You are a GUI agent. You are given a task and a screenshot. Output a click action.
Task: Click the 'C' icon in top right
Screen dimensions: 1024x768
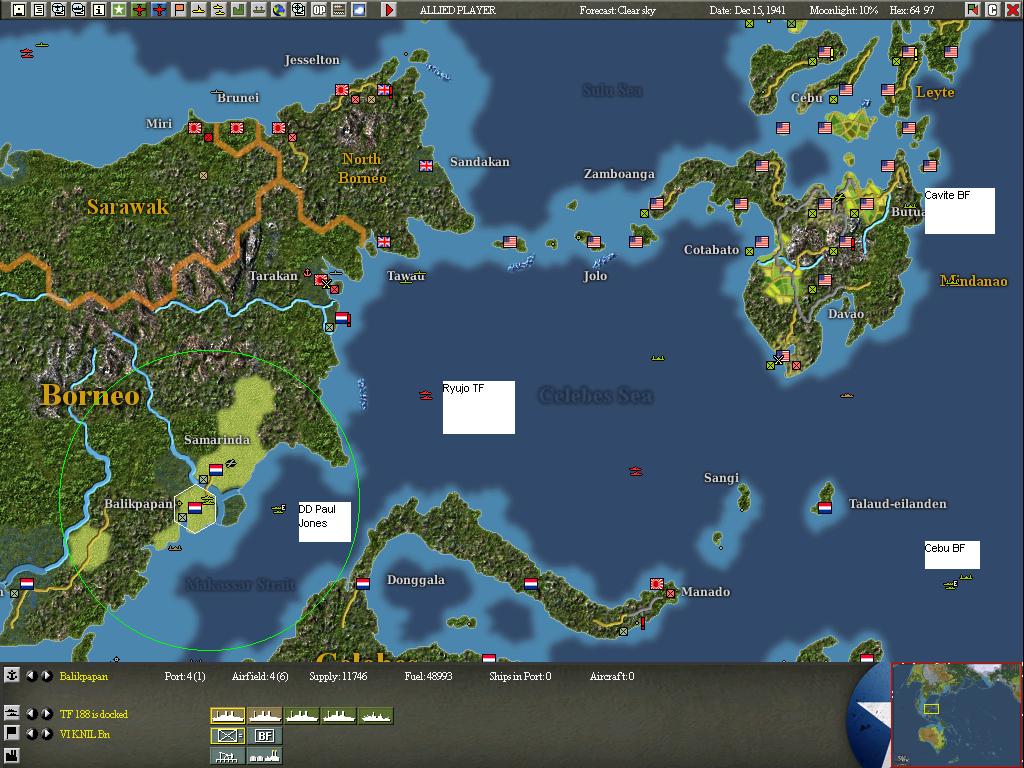point(993,10)
